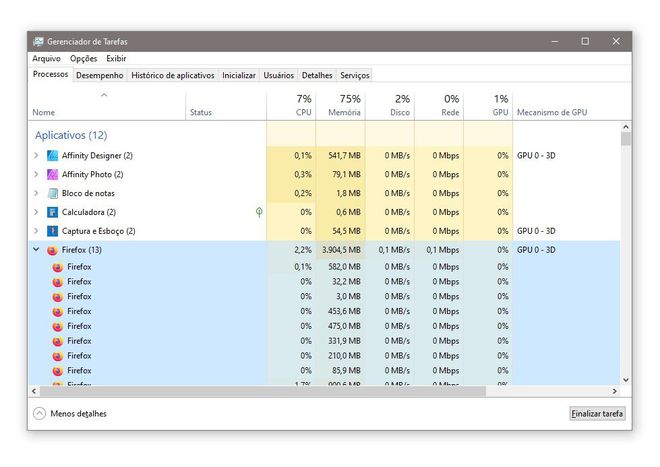This screenshot has width=660, height=467.
Task: Open the Opções menu
Action: click(83, 59)
